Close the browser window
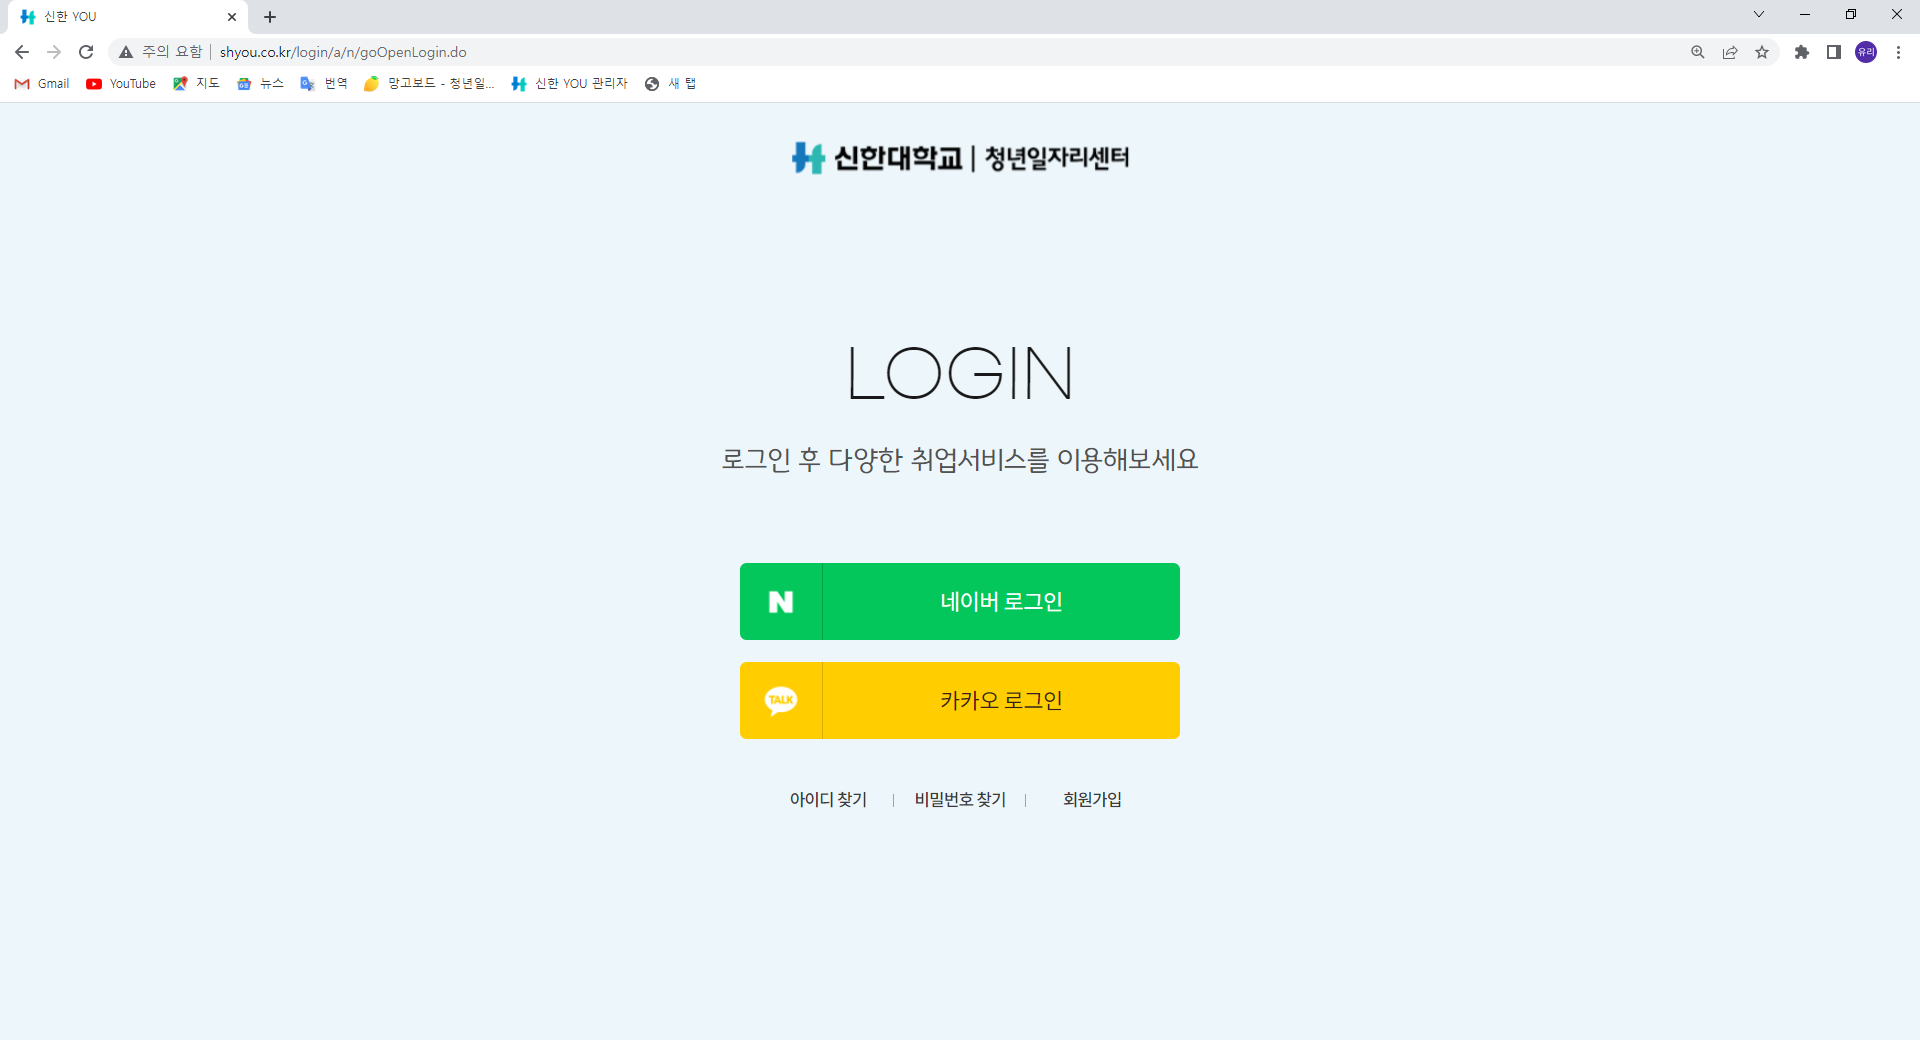 (1897, 14)
